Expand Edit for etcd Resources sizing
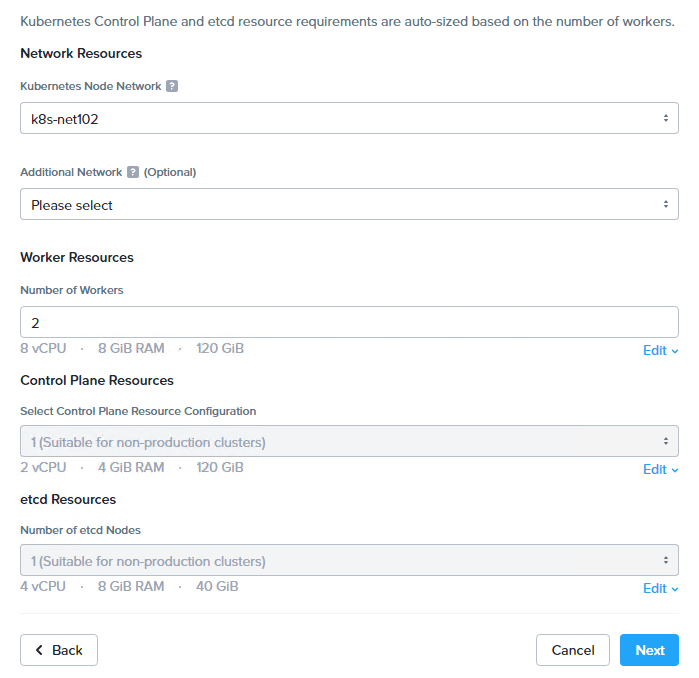699x678 pixels. (x=655, y=589)
